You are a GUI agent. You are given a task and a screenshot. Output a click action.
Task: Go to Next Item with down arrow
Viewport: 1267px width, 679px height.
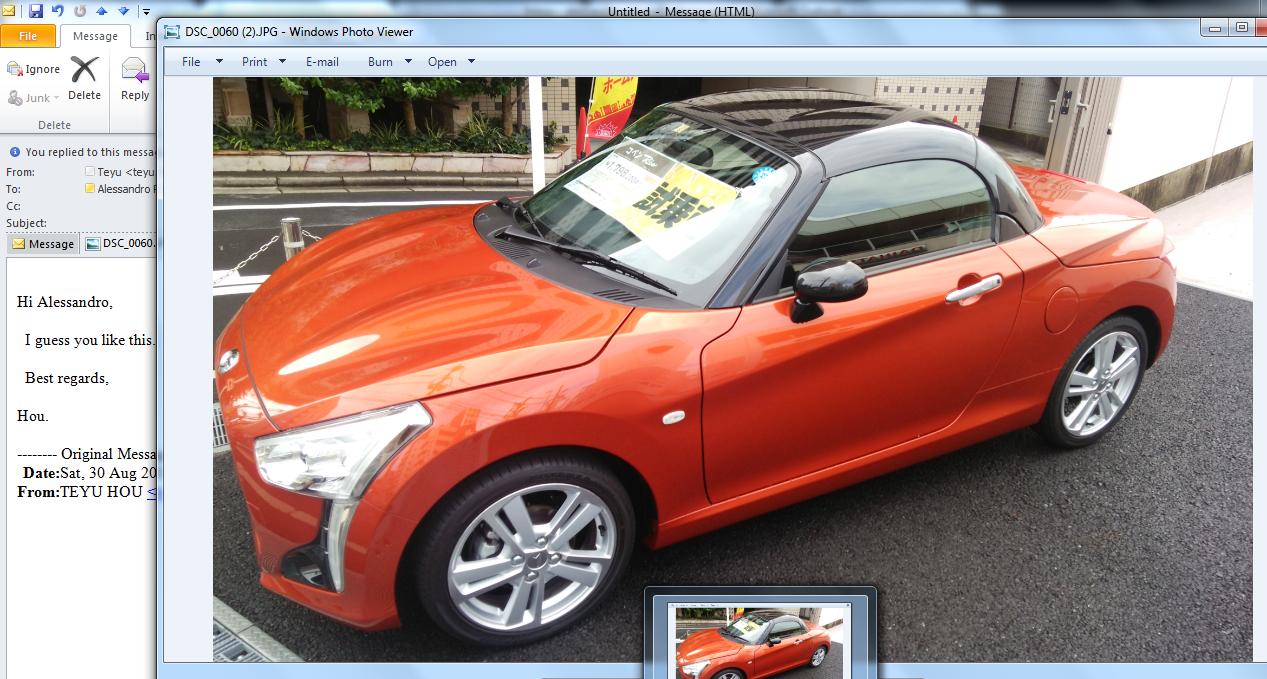[x=123, y=11]
